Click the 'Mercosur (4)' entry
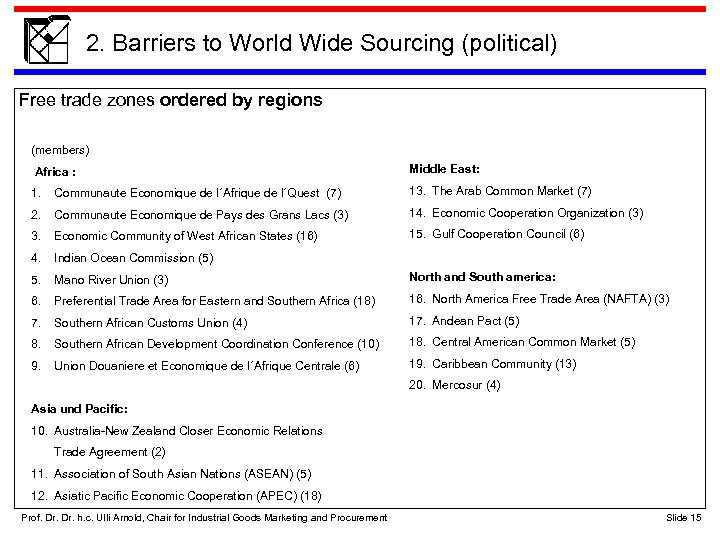720x540 pixels. (466, 385)
